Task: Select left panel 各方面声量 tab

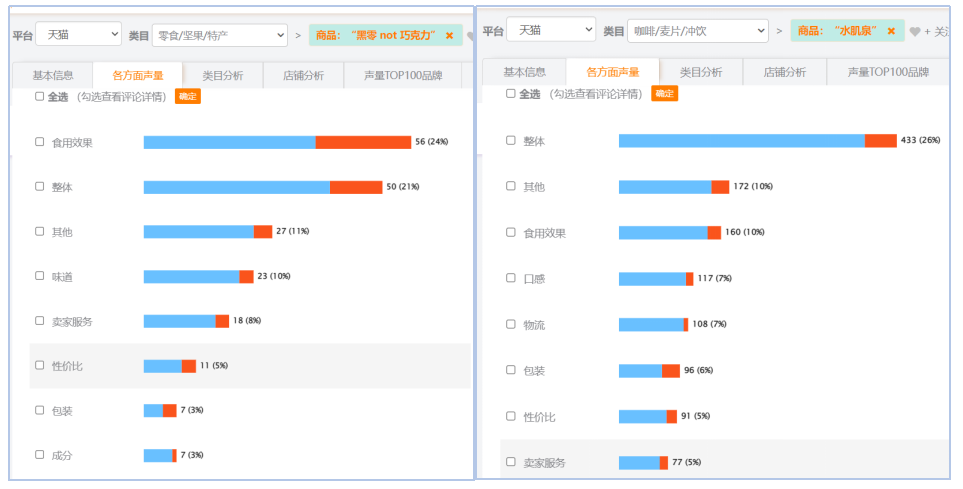Action: 138,76
